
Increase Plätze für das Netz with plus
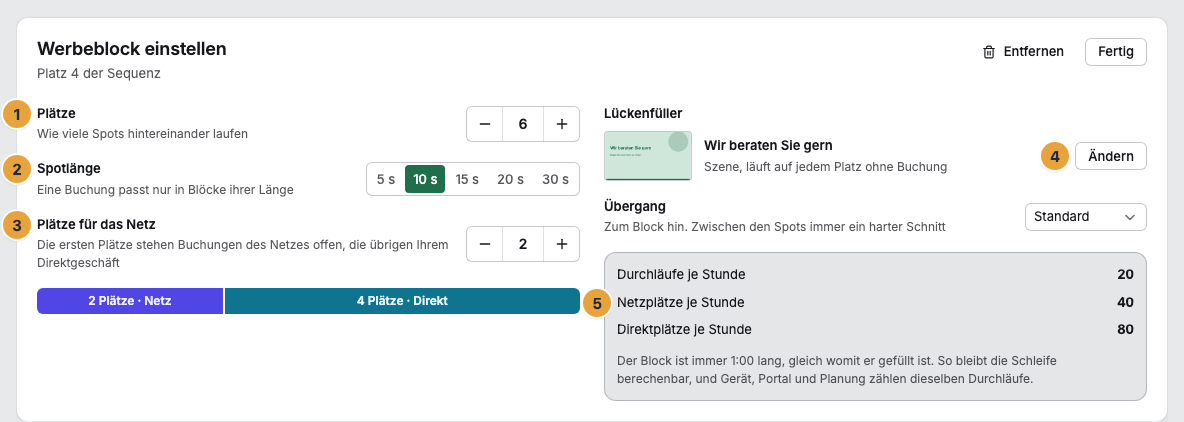(x=561, y=244)
